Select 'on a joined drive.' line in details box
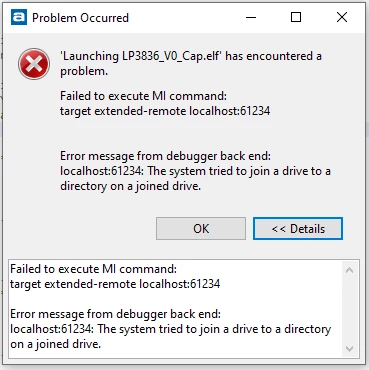369x370 pixels. point(55,344)
